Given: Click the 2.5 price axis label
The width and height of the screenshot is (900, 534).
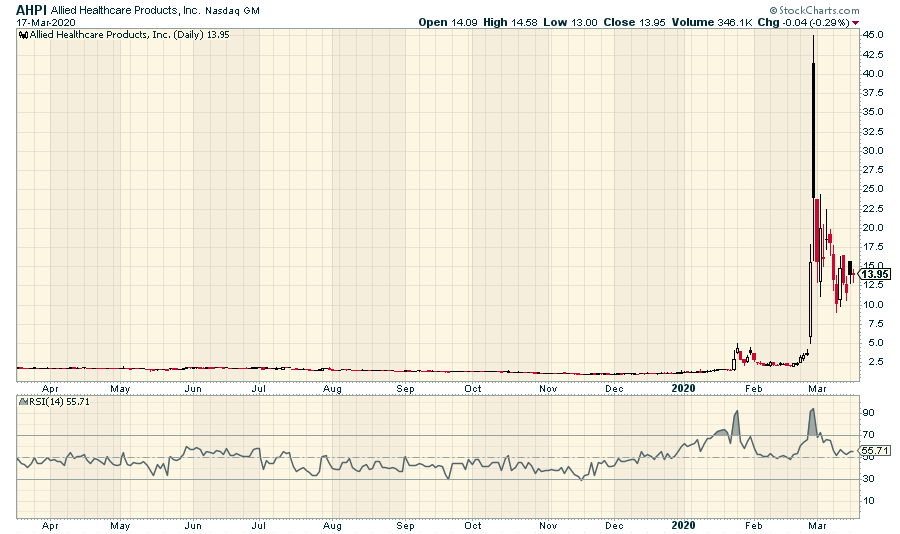Looking at the screenshot, I should click(875, 361).
